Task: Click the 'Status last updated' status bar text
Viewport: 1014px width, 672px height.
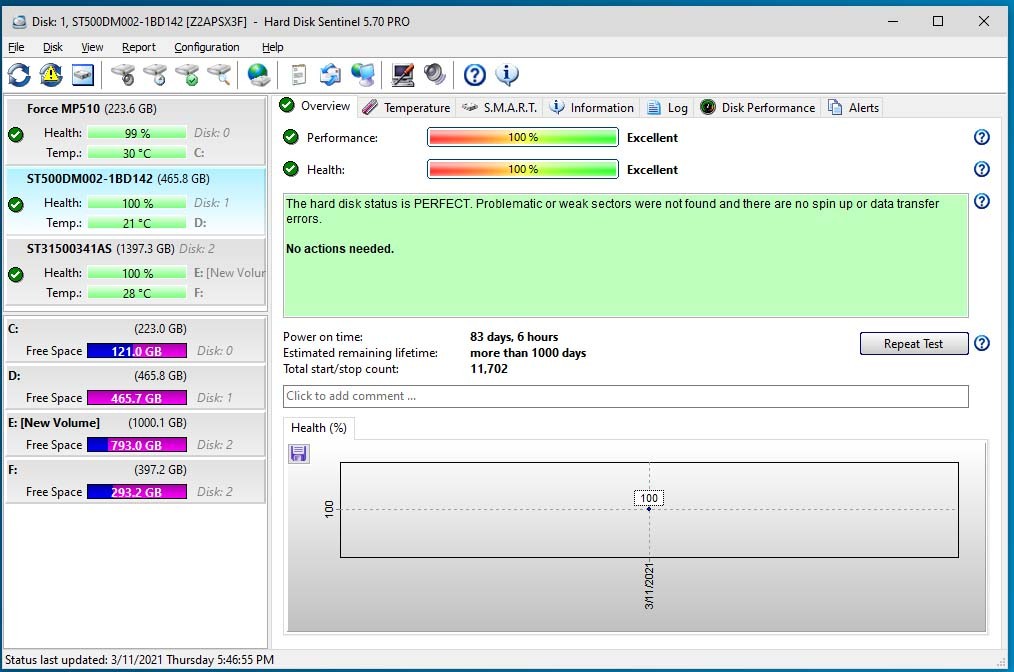Action: (x=139, y=660)
